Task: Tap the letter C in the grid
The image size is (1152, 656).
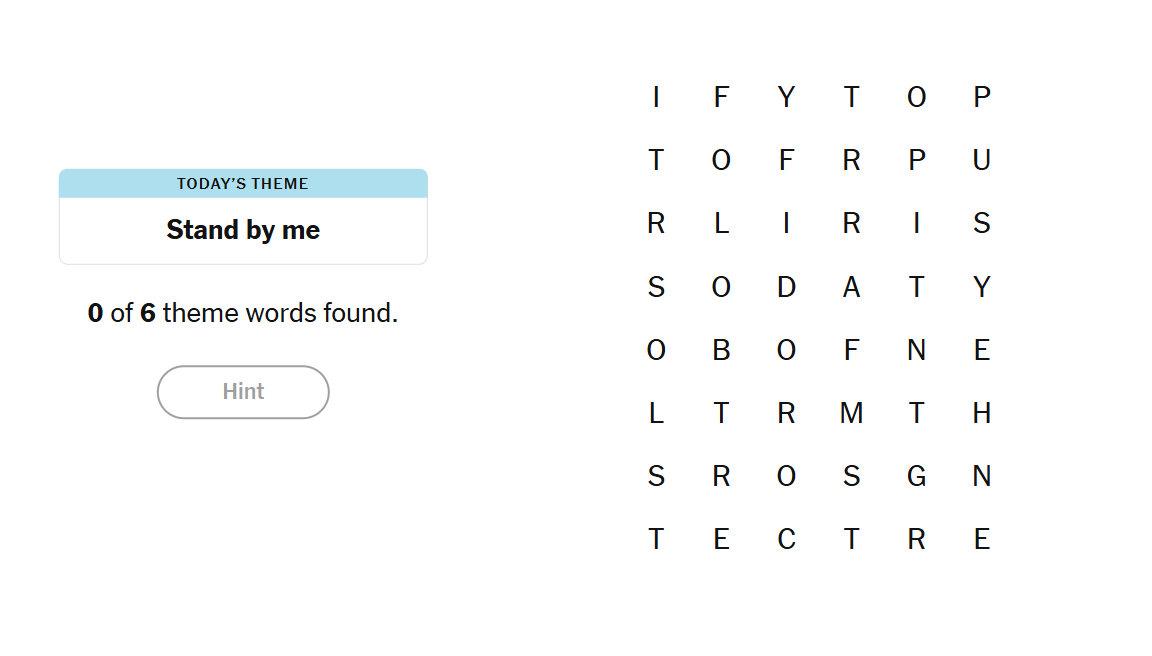Action: click(x=786, y=540)
